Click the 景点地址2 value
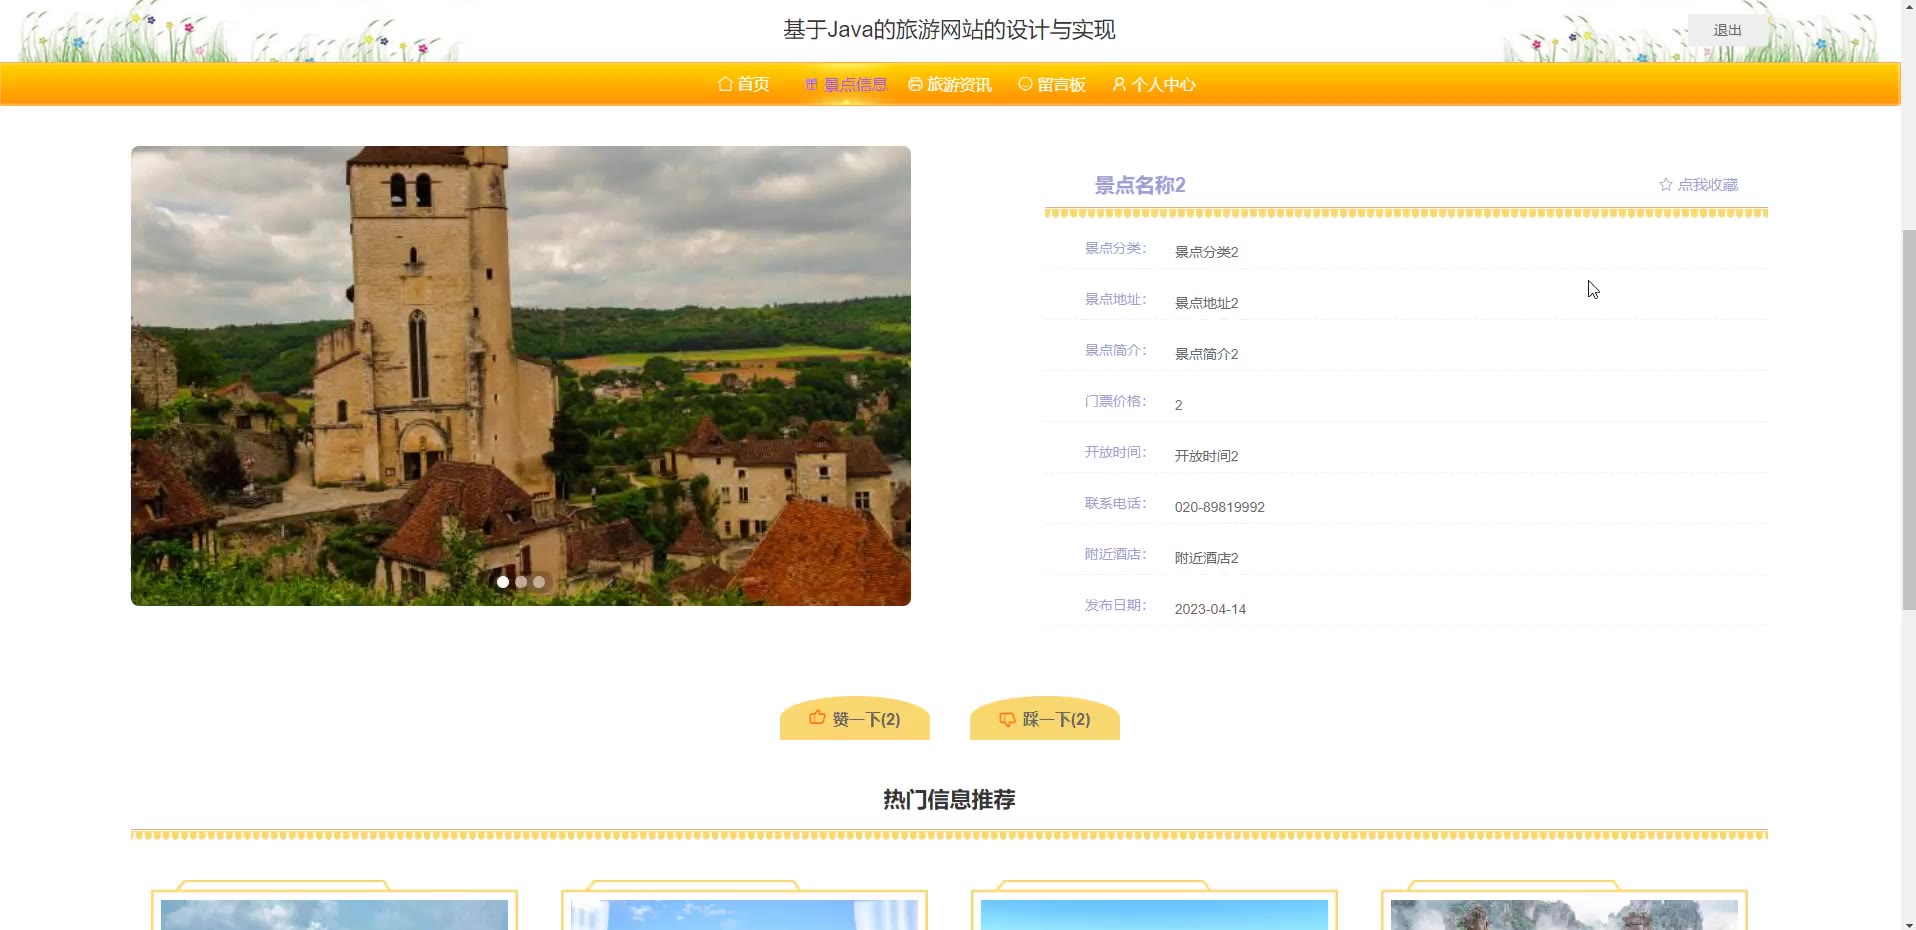Screen dimensions: 1916x930 pyautogui.click(x=1206, y=303)
